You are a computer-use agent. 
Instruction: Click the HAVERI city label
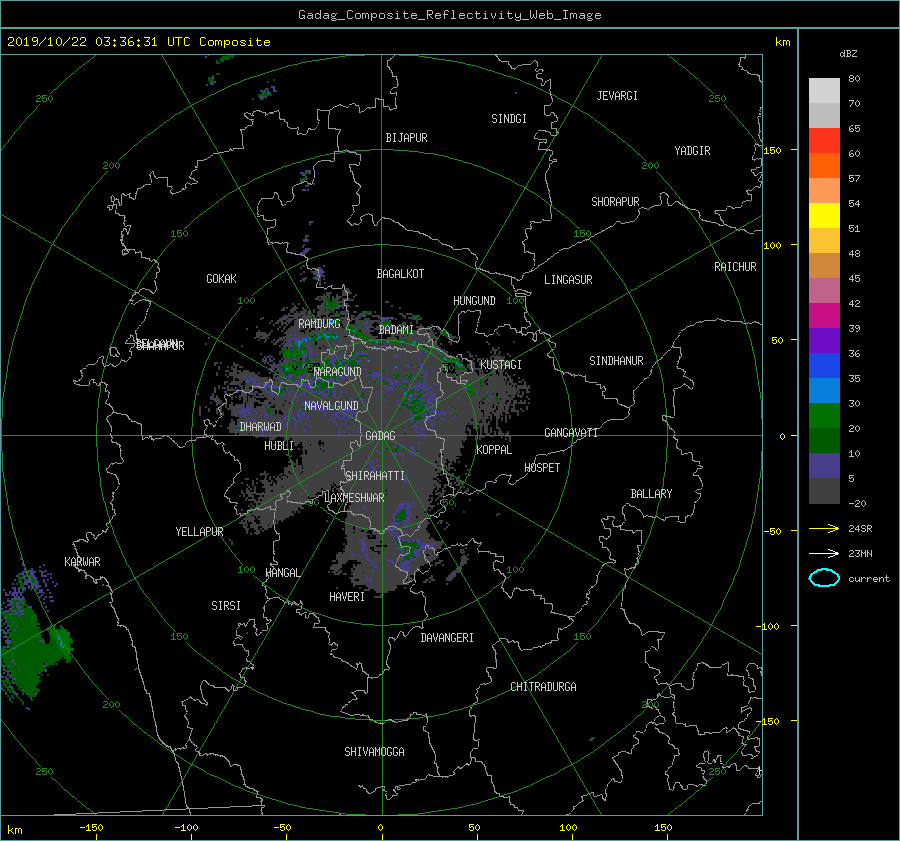[347, 597]
